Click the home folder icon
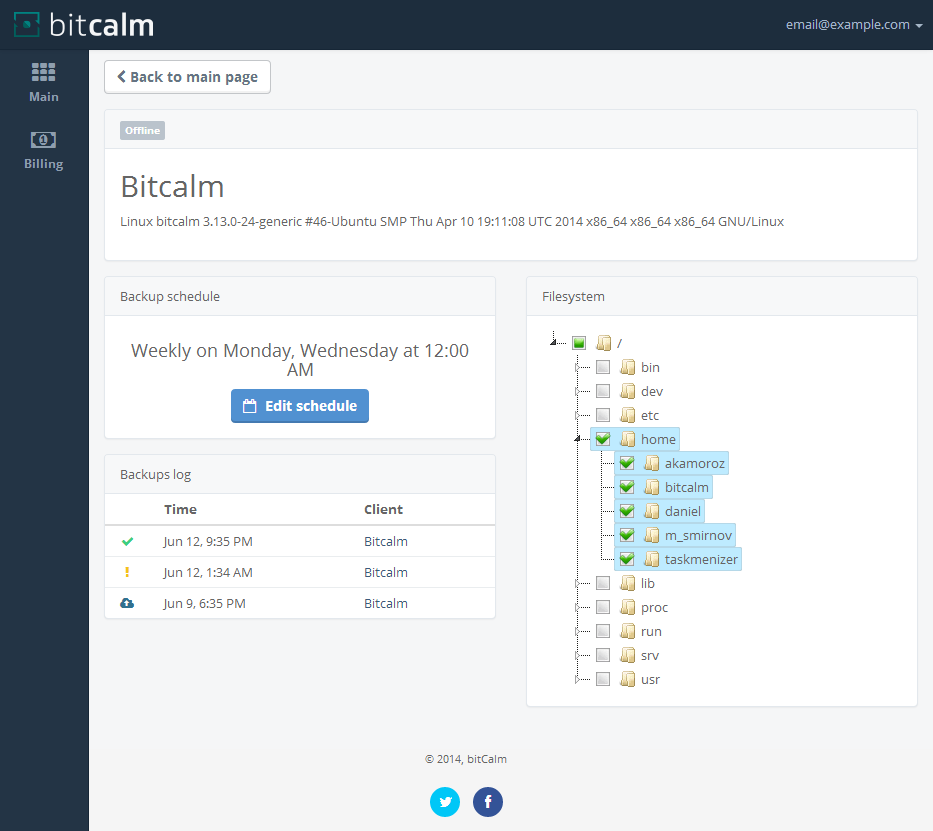Screen dimensions: 933x831 tap(627, 439)
